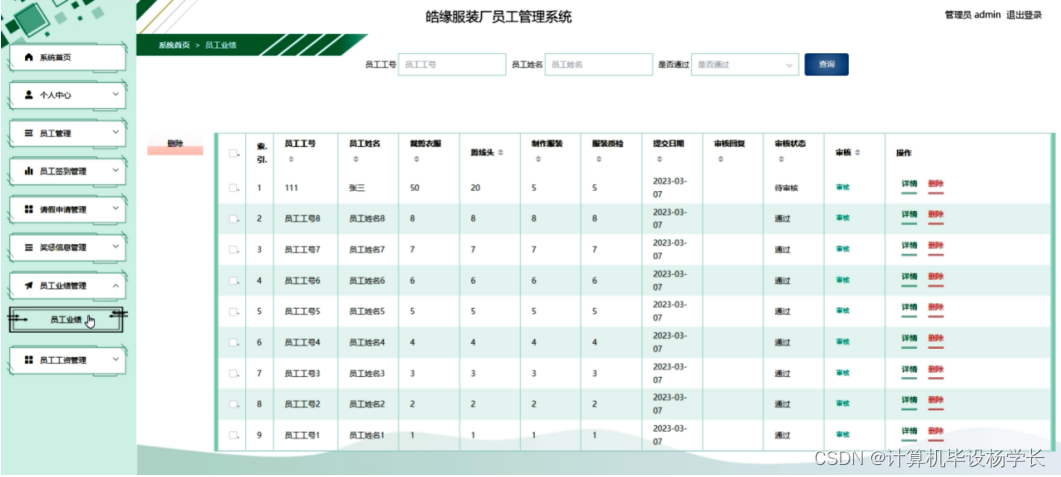
Task: Click the list icon beside 员工管理
Action: (28, 133)
